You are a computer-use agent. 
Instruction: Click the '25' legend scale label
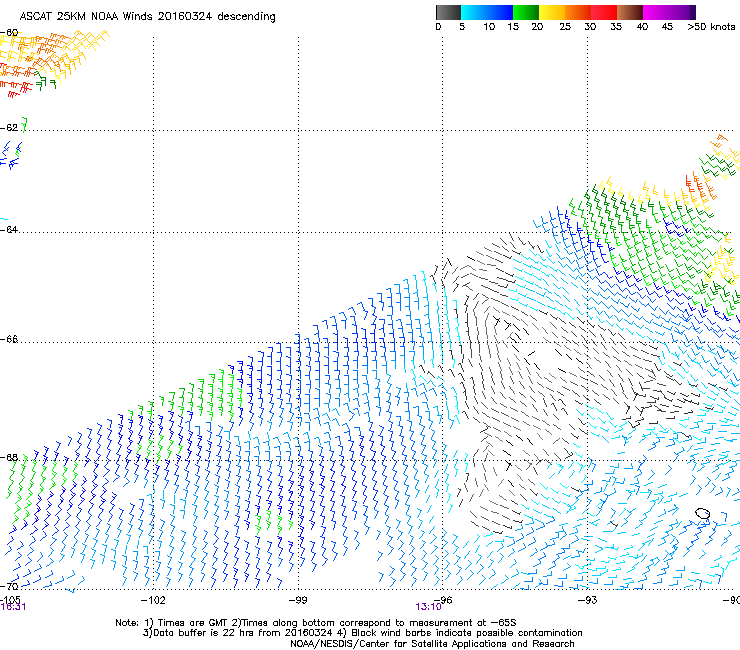click(565, 27)
